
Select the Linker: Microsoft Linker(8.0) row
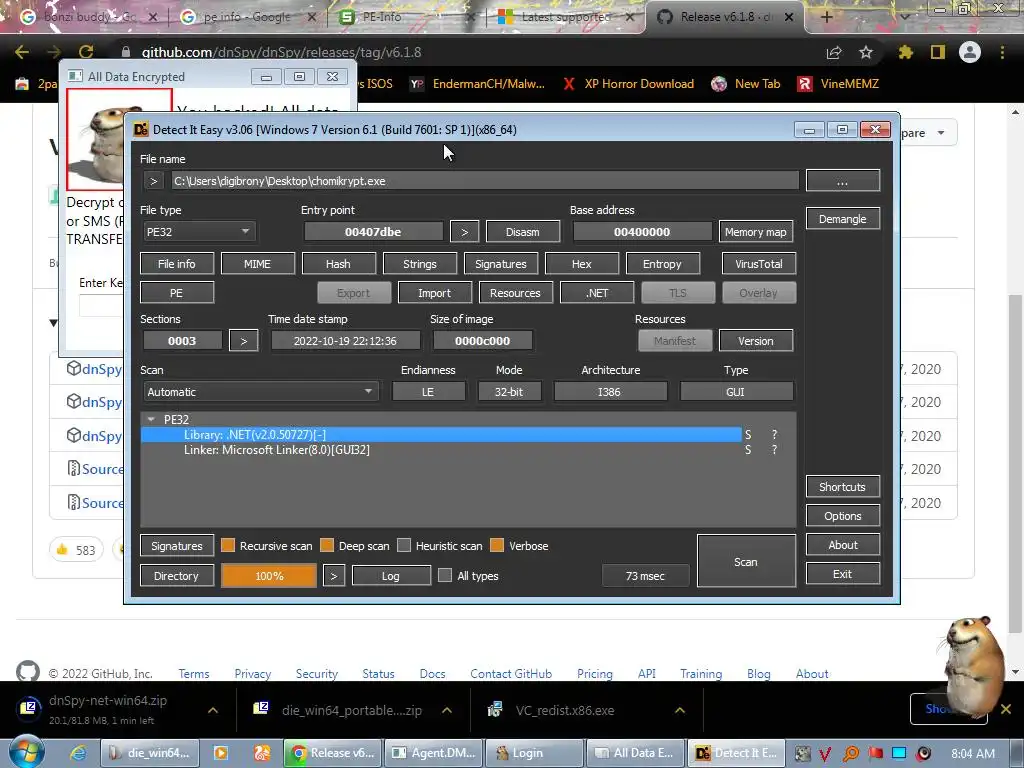[x=441, y=450]
